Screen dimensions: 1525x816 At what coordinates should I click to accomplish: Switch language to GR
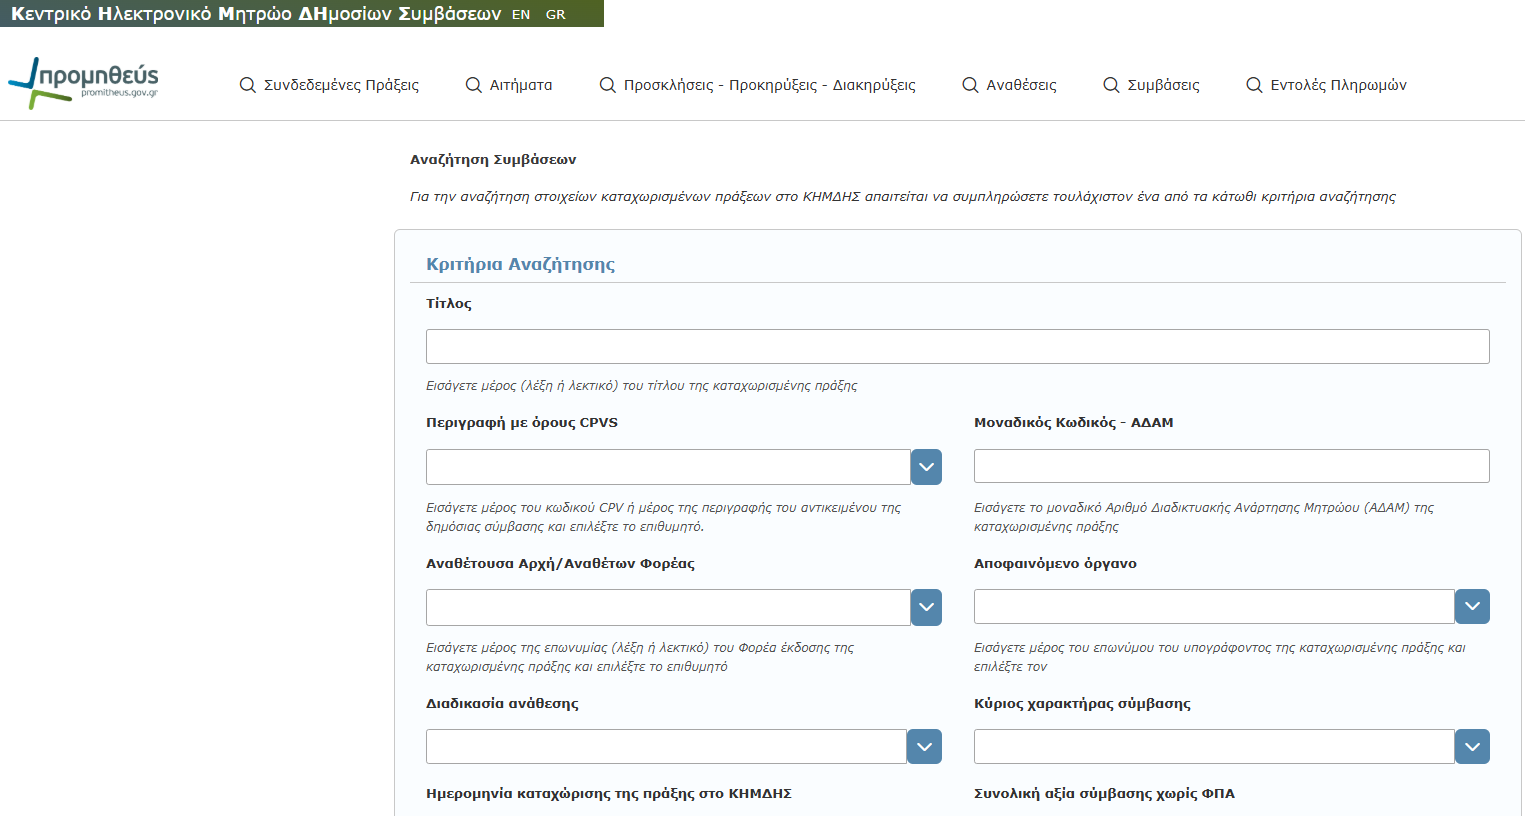click(556, 14)
